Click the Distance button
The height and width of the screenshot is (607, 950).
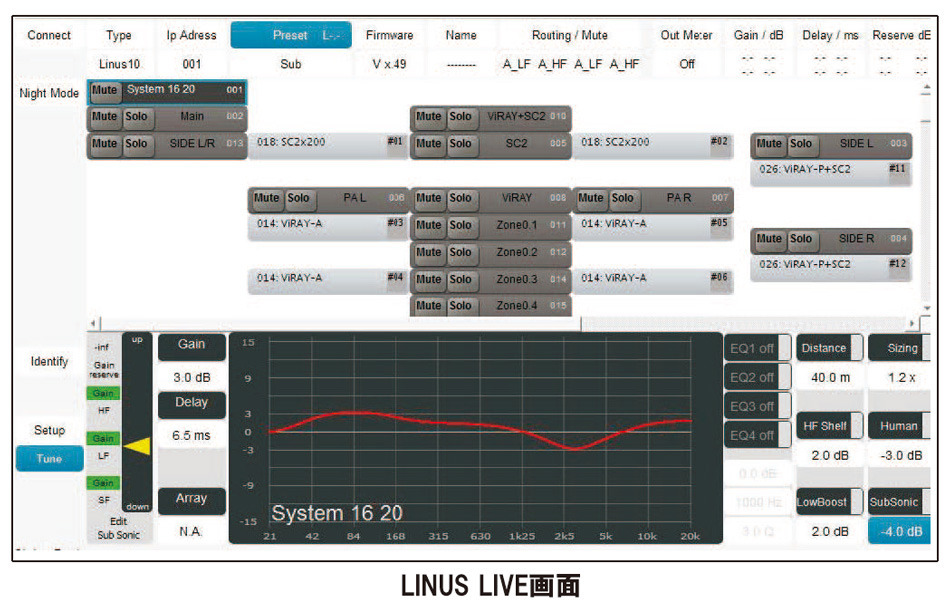829,348
